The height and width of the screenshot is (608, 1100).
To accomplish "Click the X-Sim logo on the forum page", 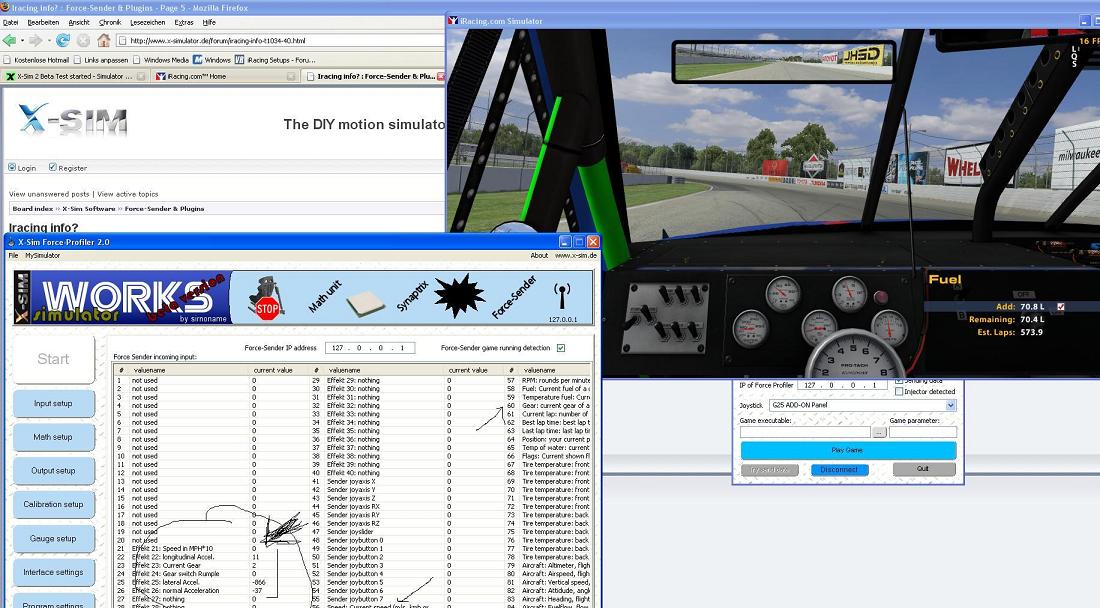I will (x=73, y=120).
